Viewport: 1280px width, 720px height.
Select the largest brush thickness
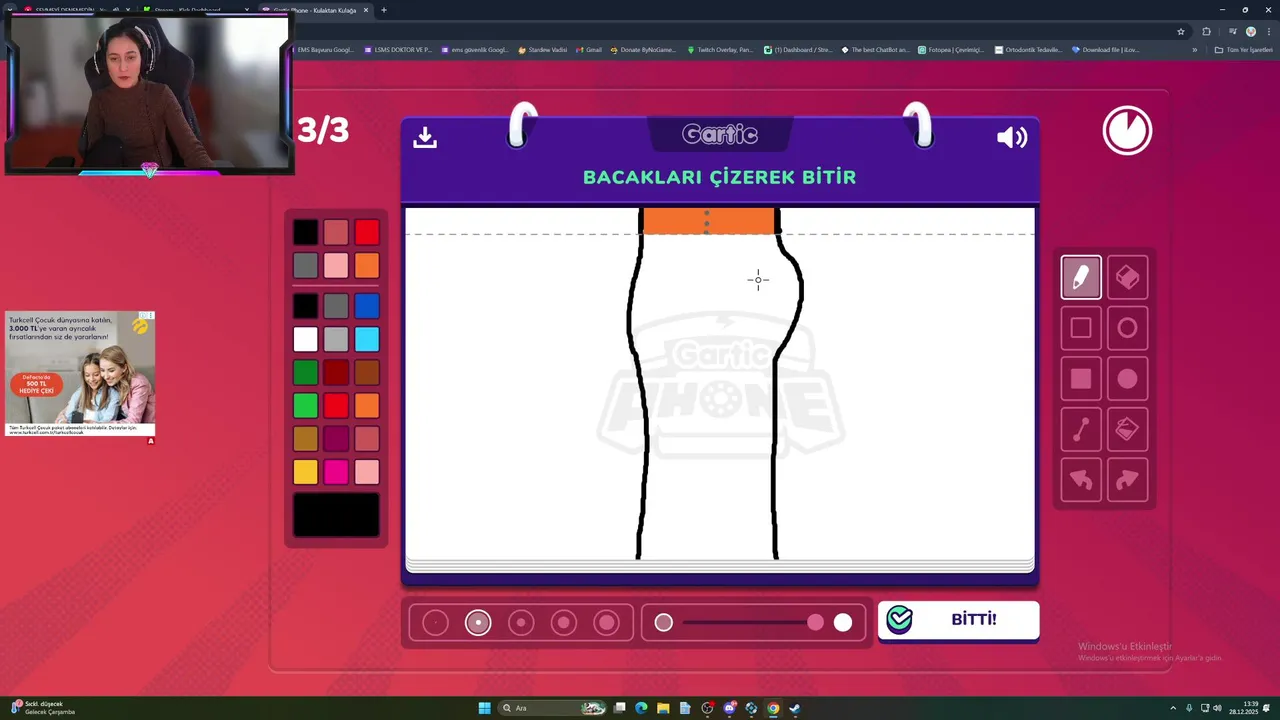pyautogui.click(x=607, y=623)
